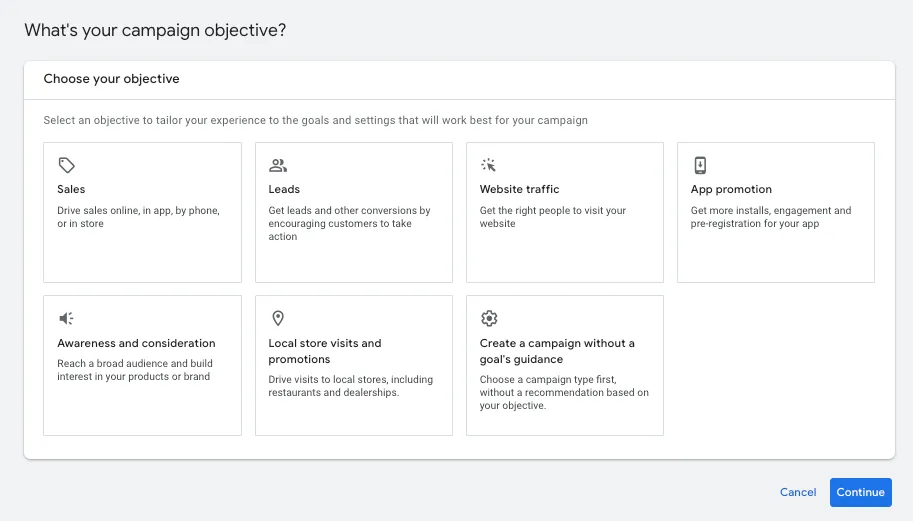
Task: Click the Local store location pin icon
Action: click(278, 318)
